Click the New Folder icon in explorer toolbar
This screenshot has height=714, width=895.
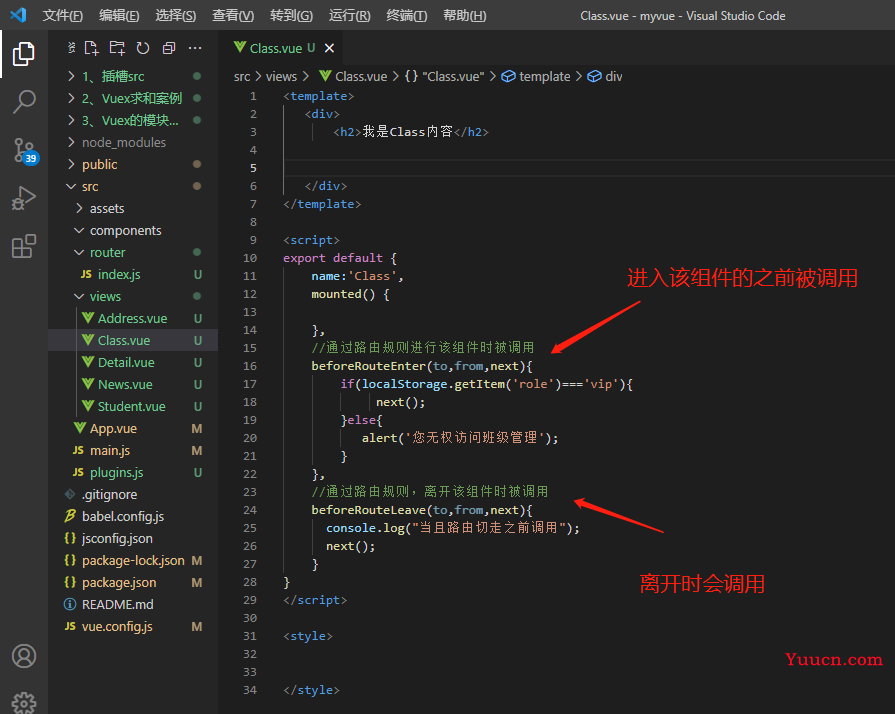click(117, 48)
